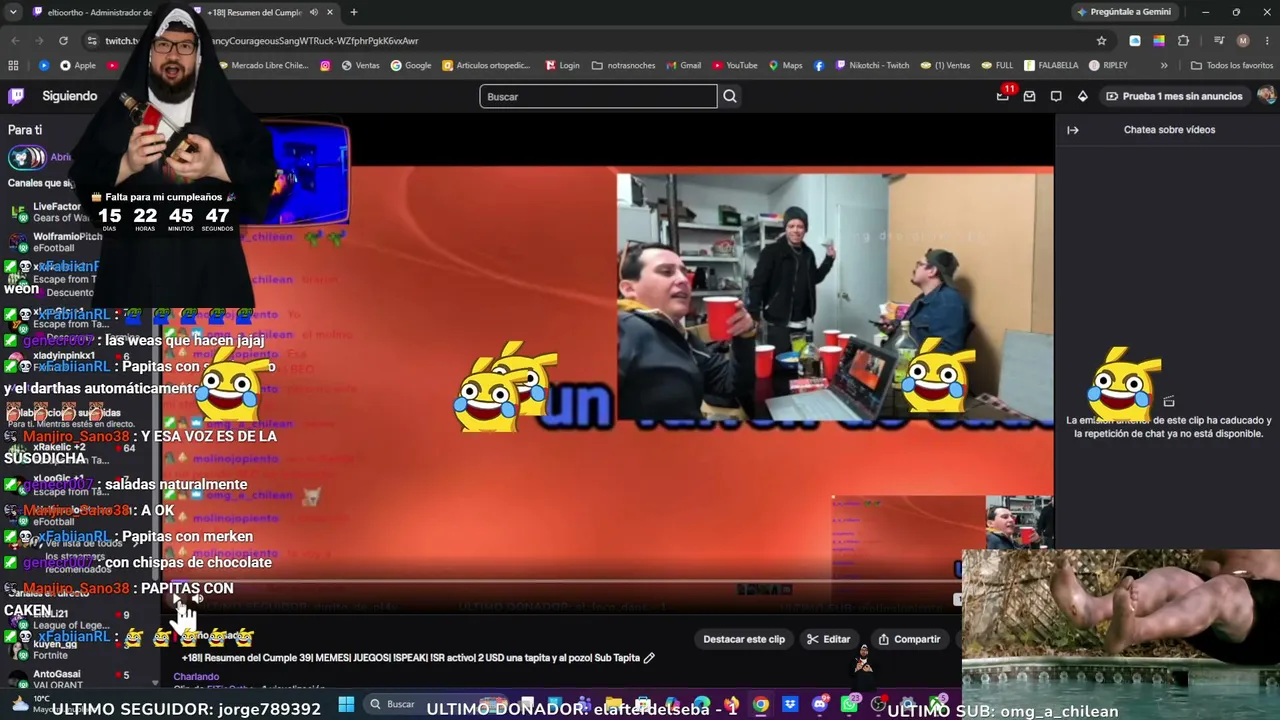Open the notrasnoches bookmarks folder

tap(623, 66)
